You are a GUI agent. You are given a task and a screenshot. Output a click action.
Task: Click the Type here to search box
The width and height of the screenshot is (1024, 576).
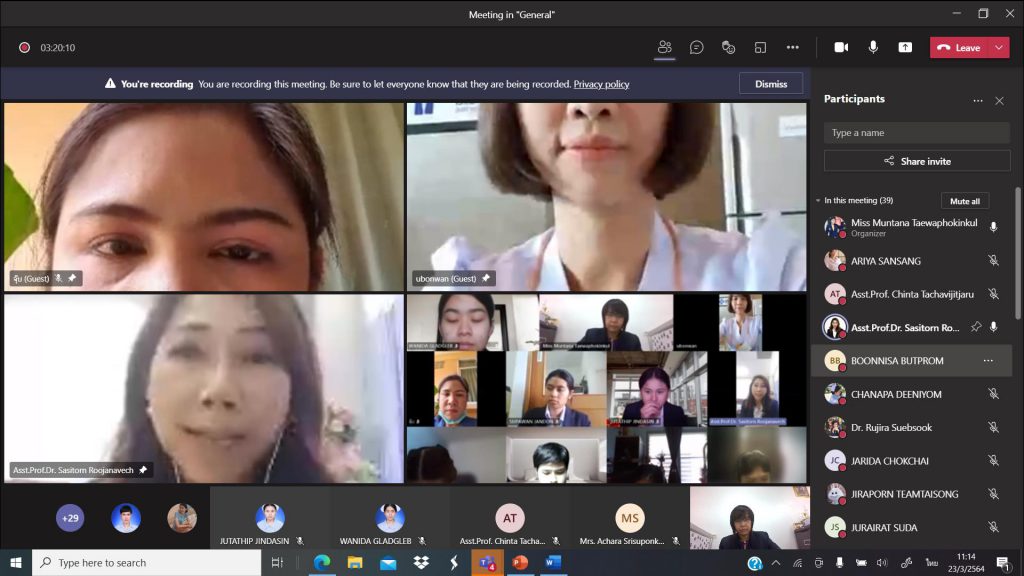click(146, 562)
